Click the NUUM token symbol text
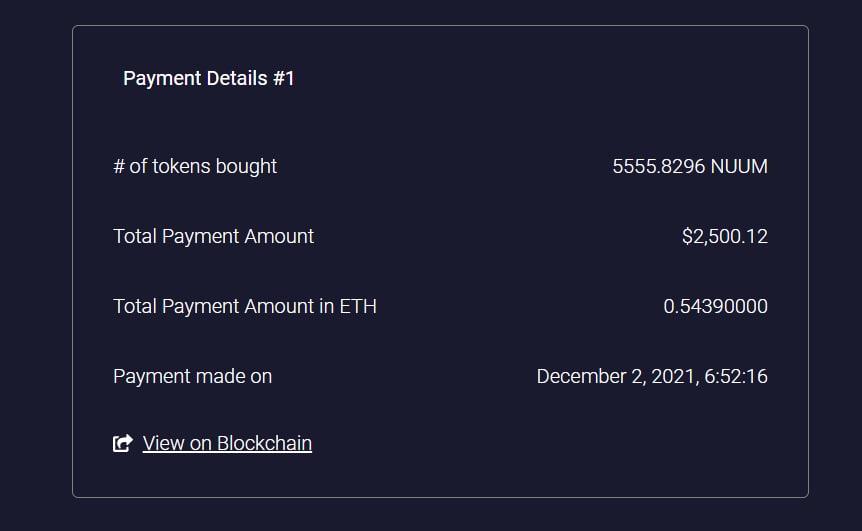The width and height of the screenshot is (862, 531). pyautogui.click(x=739, y=166)
